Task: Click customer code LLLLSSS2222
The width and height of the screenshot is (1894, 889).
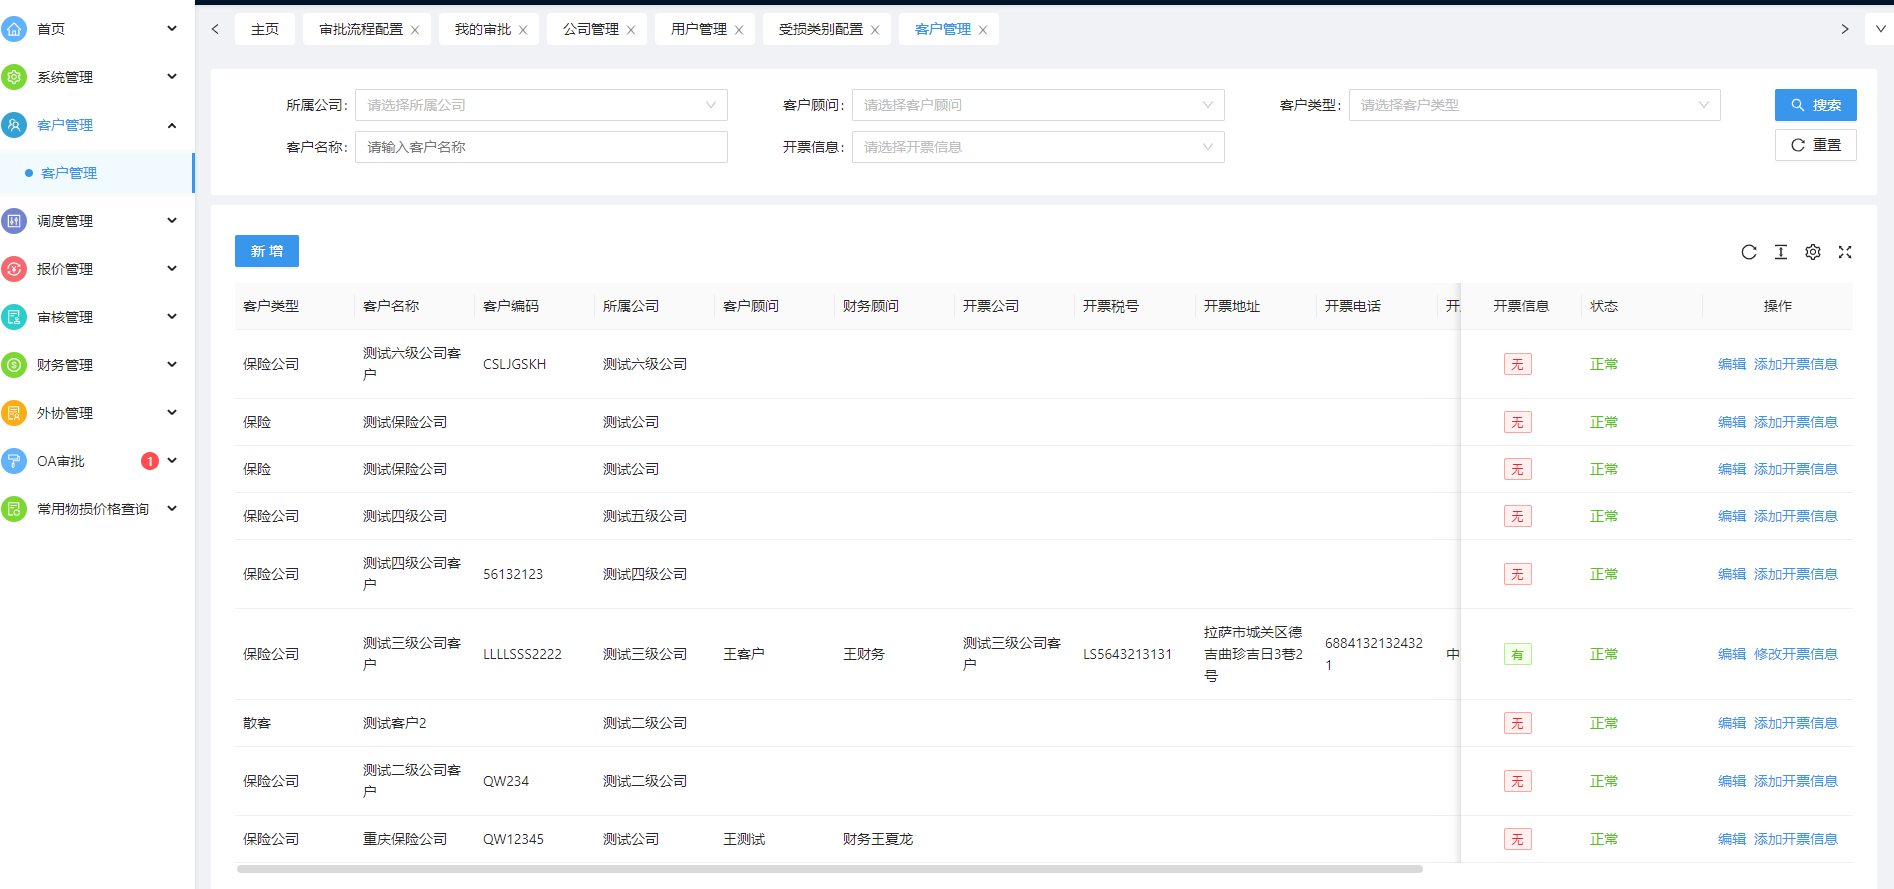Action: [522, 654]
